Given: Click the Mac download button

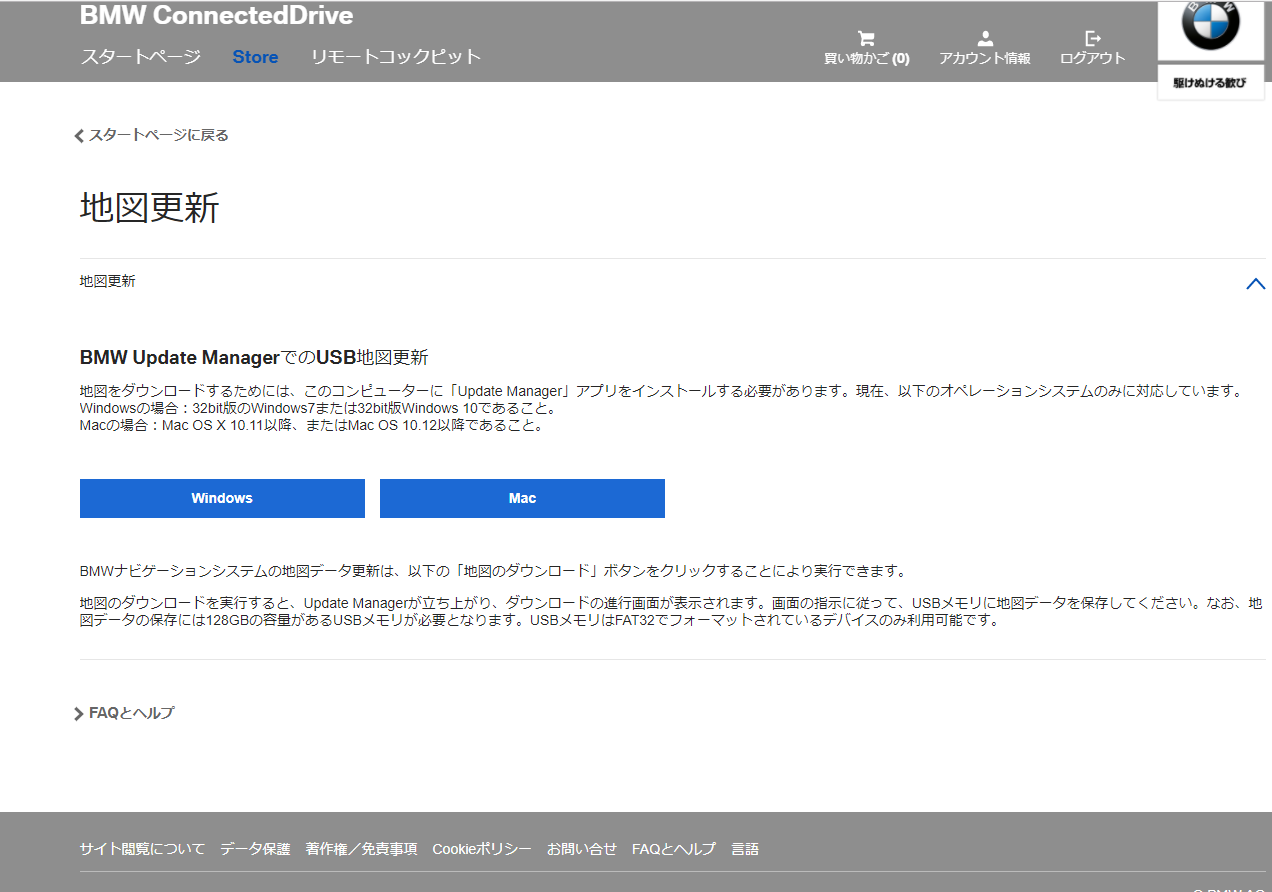Looking at the screenshot, I should click(x=522, y=498).
